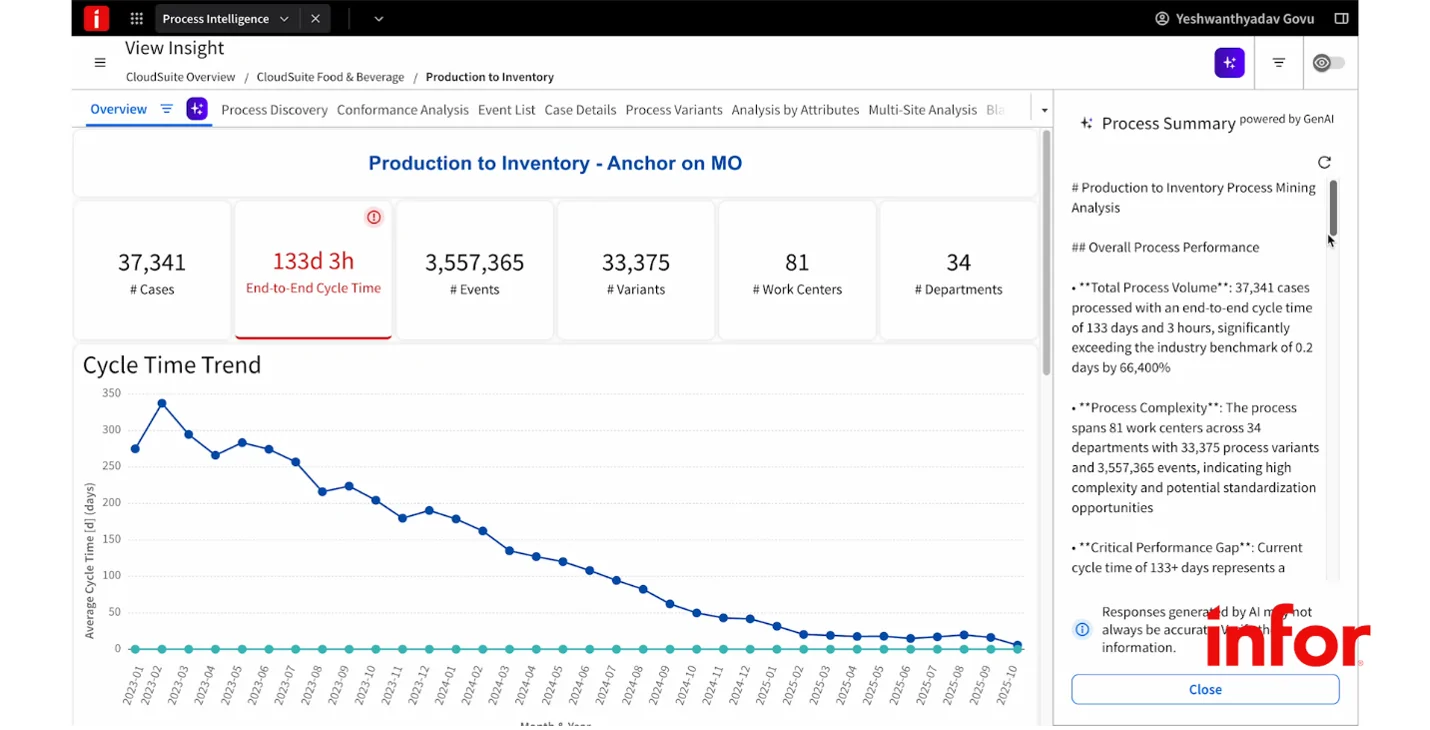Close the Process Intelligence tab

click(315, 19)
